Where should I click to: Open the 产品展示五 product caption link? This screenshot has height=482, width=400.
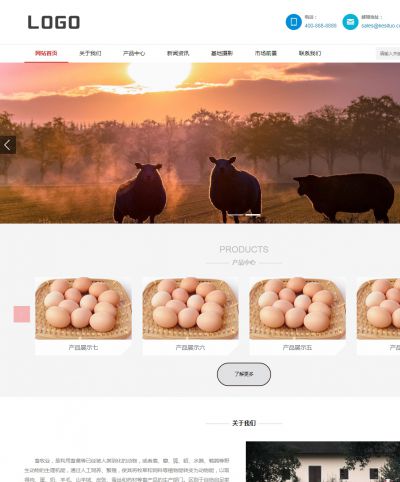coord(297,348)
